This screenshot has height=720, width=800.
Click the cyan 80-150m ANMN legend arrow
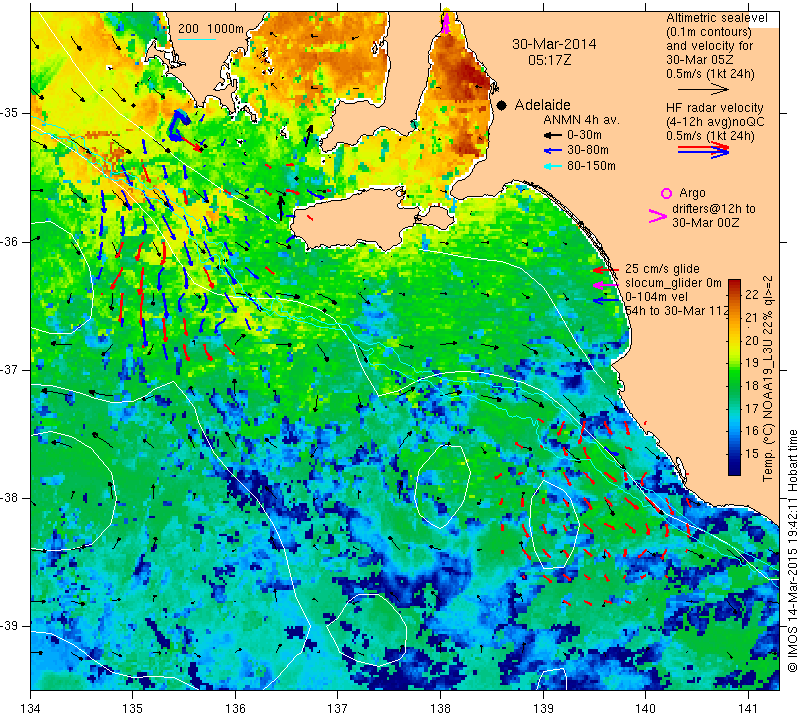pos(552,166)
